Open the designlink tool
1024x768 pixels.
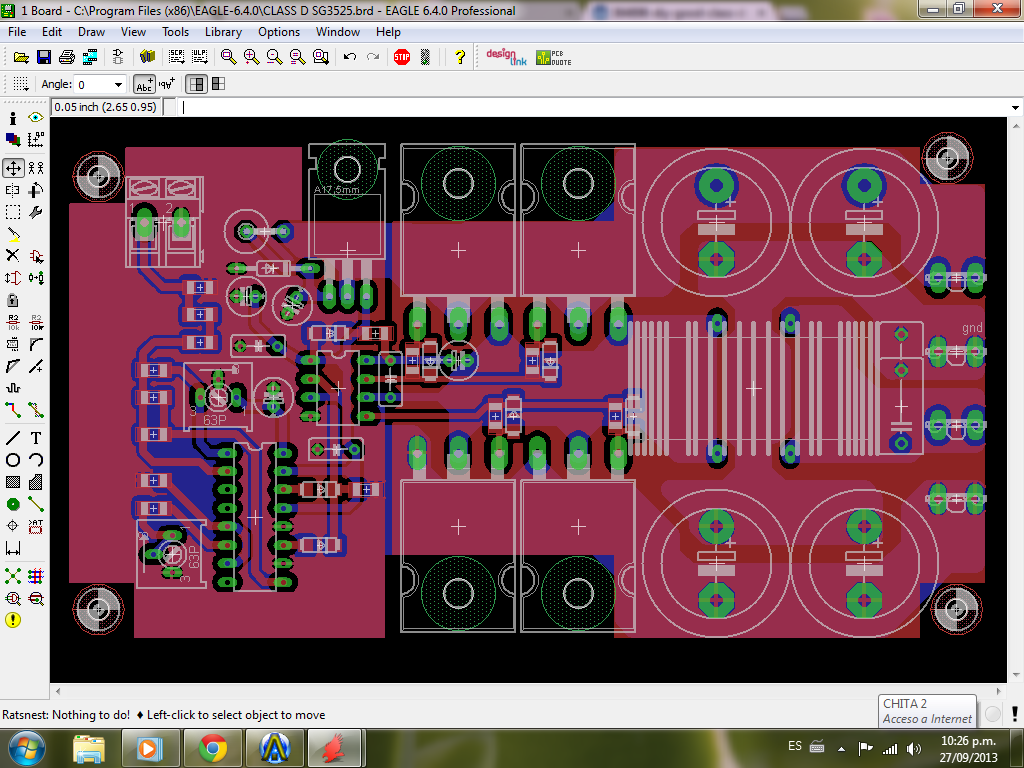coord(506,57)
